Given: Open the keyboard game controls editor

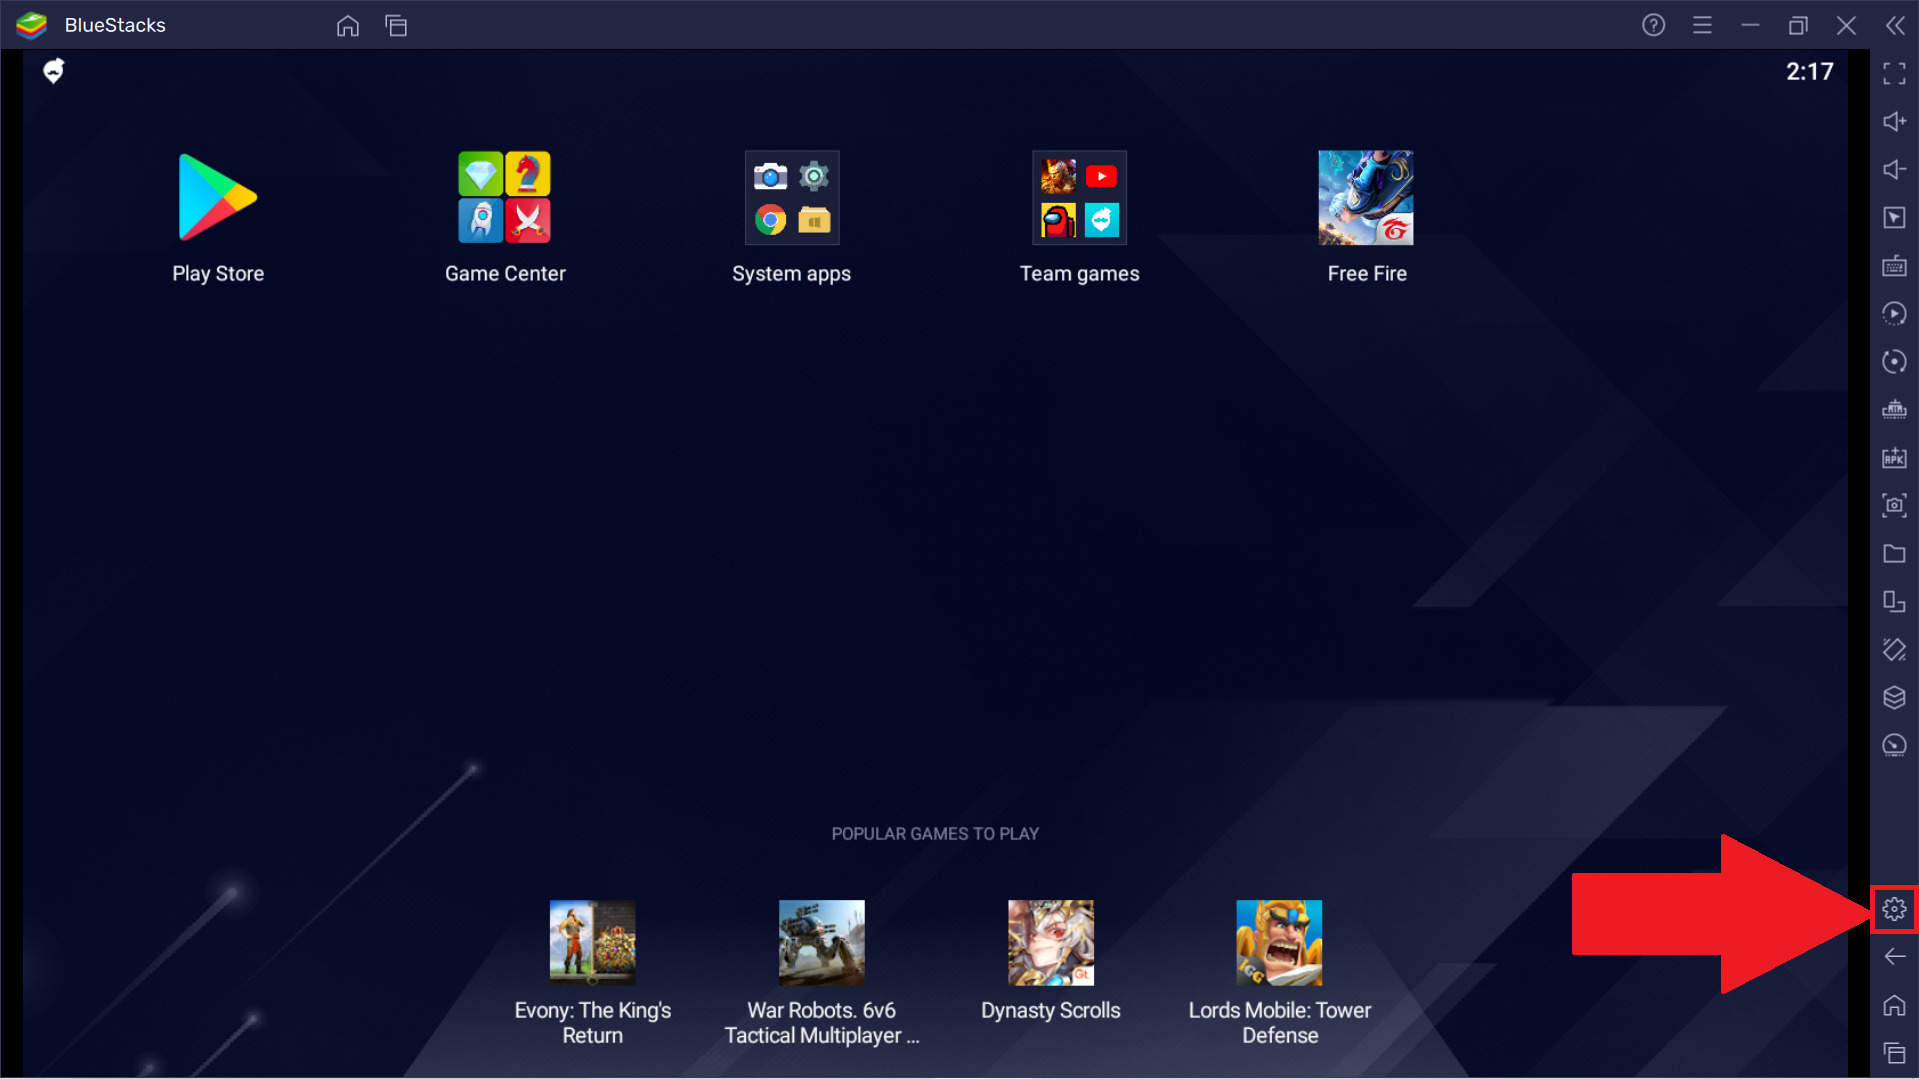Looking at the screenshot, I should (x=1893, y=265).
